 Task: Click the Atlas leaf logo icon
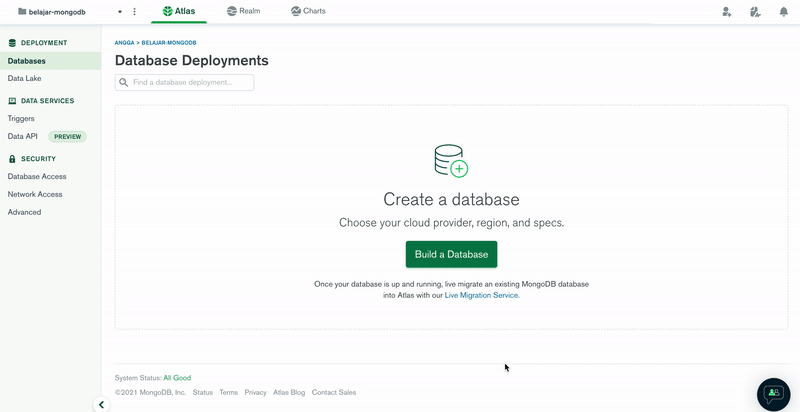tap(167, 11)
